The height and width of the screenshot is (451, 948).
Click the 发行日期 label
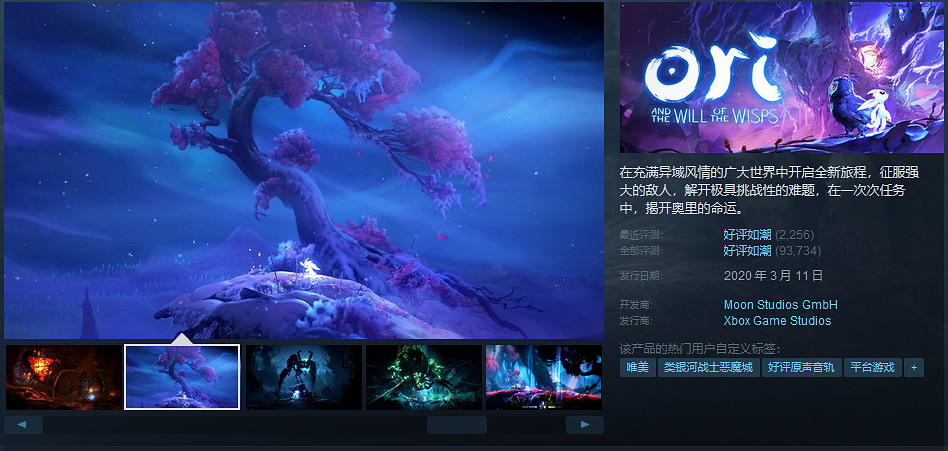[641, 276]
